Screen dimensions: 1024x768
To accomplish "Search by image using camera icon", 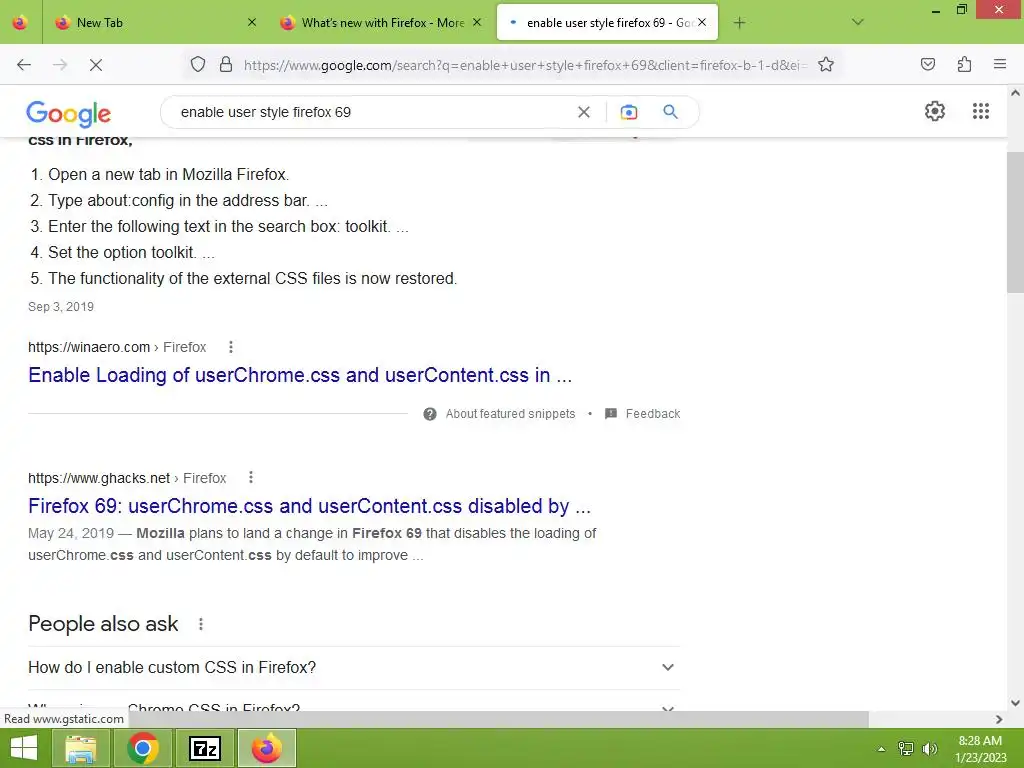I will click(629, 112).
